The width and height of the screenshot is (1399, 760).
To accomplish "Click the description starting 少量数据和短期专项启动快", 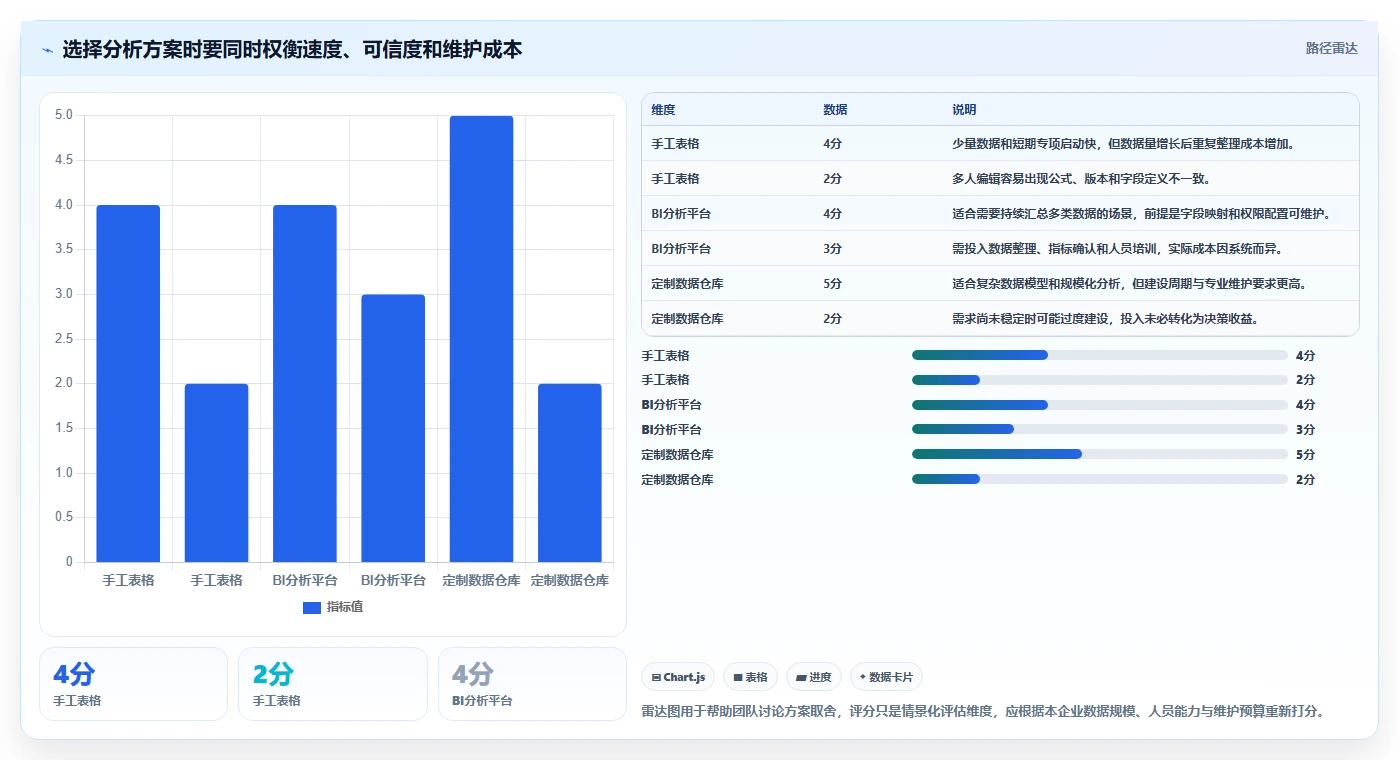I will pyautogui.click(x=1124, y=144).
